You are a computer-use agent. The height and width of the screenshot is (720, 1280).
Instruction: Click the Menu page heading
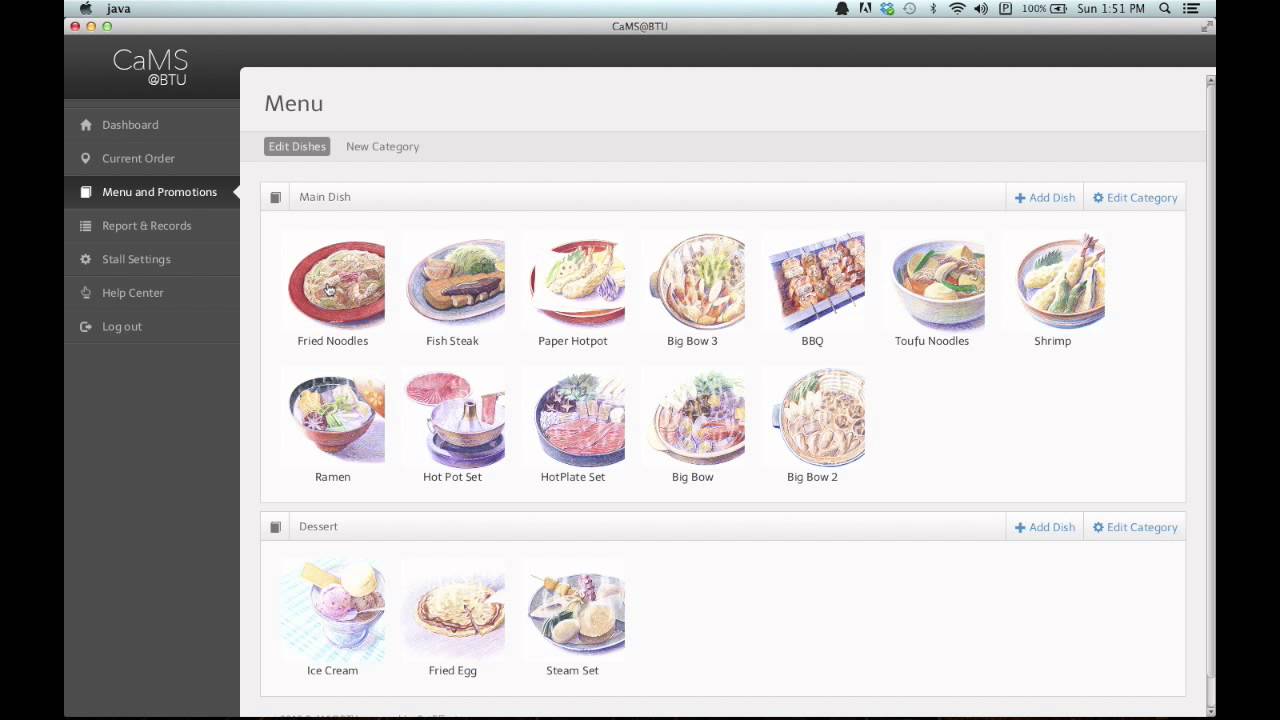294,103
